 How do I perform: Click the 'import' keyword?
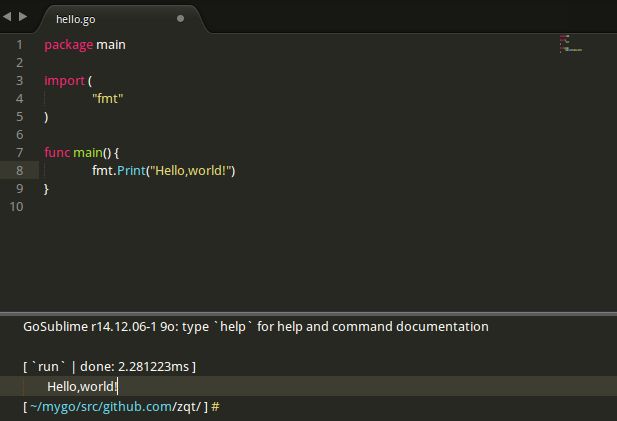coord(65,81)
